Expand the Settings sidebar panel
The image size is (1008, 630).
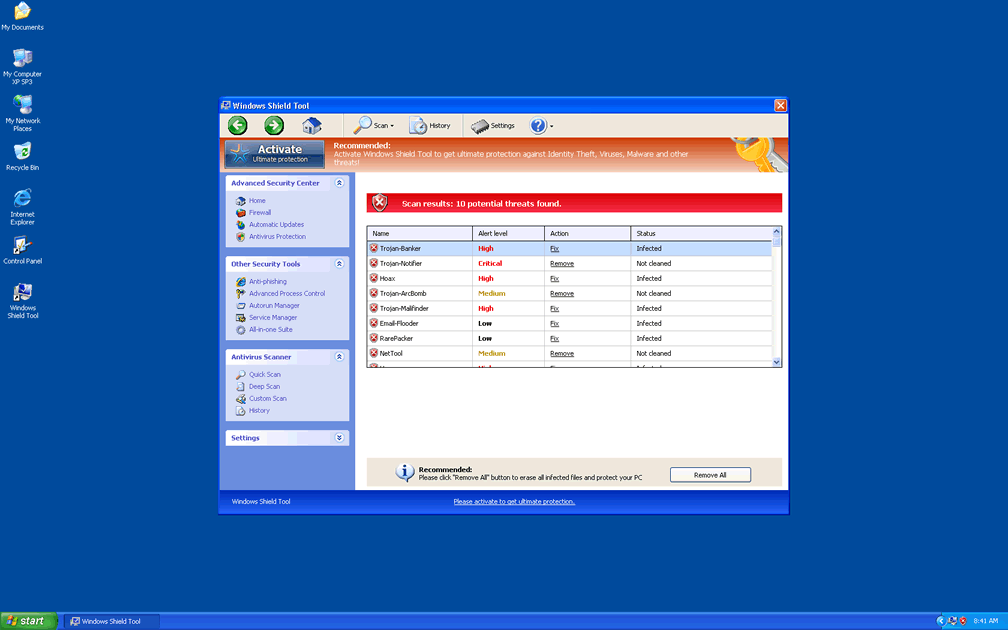(339, 438)
